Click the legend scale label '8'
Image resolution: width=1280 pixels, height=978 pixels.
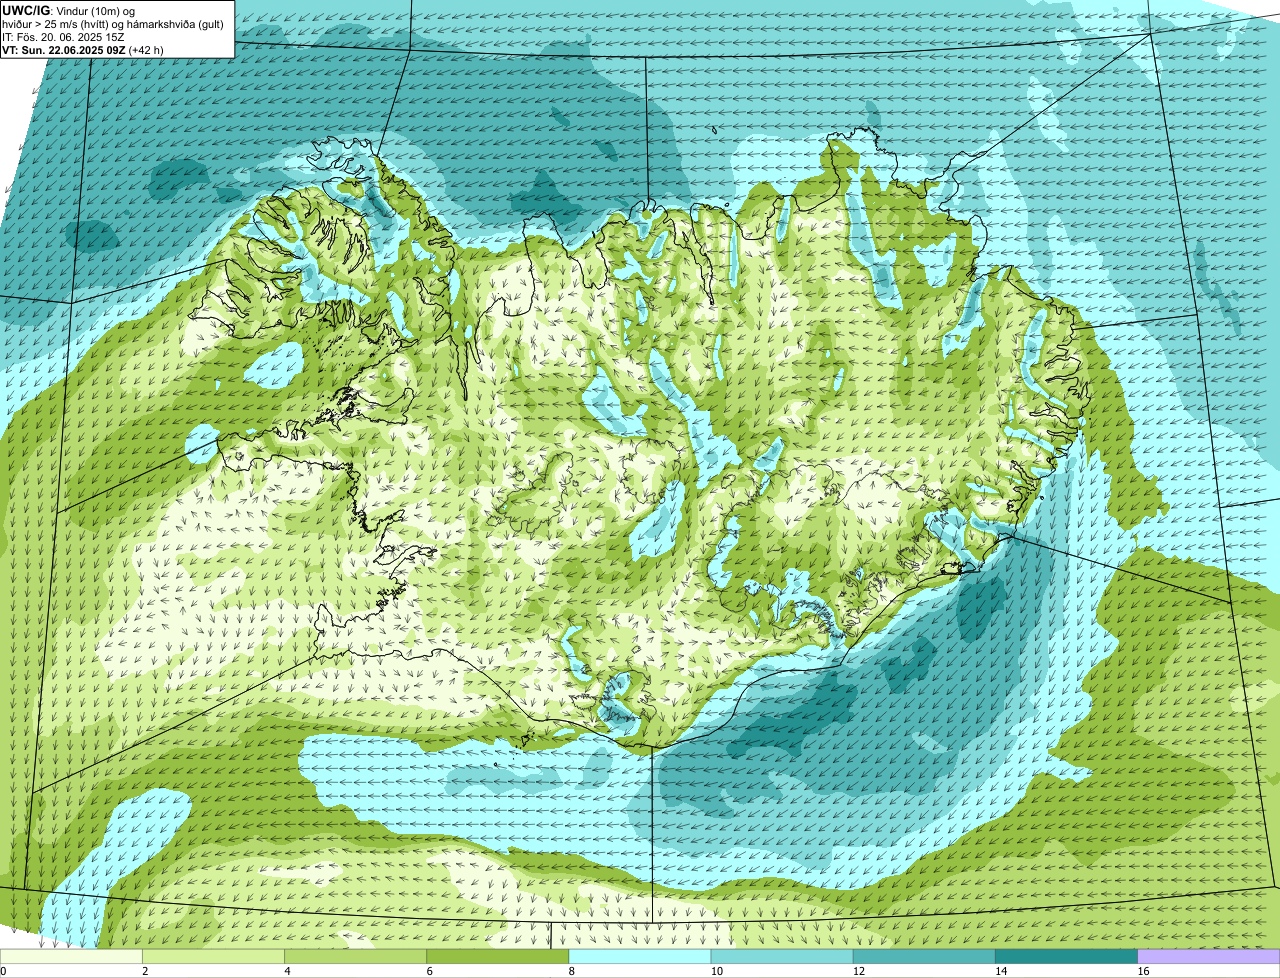(x=571, y=971)
